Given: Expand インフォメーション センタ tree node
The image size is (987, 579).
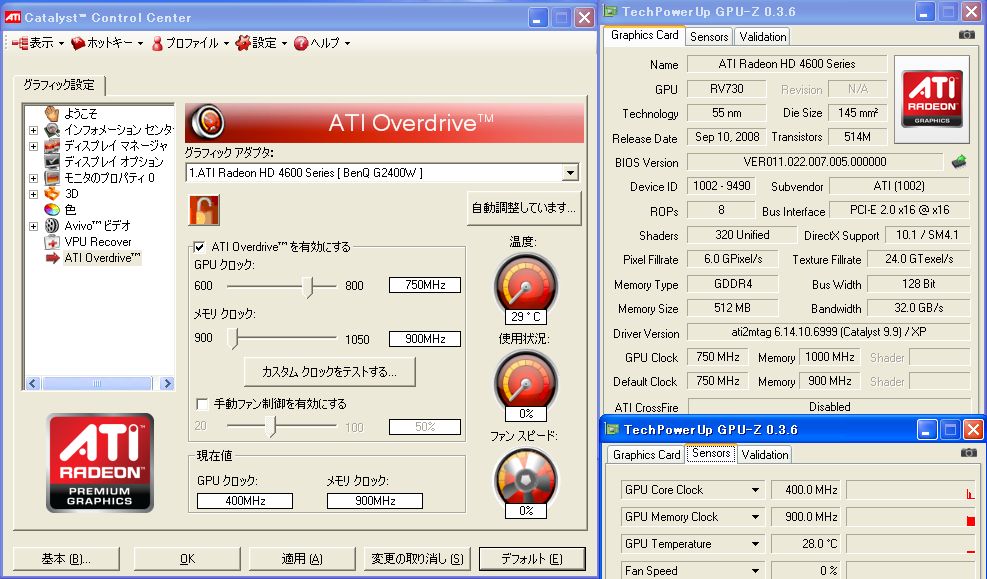Looking at the screenshot, I should [x=33, y=130].
